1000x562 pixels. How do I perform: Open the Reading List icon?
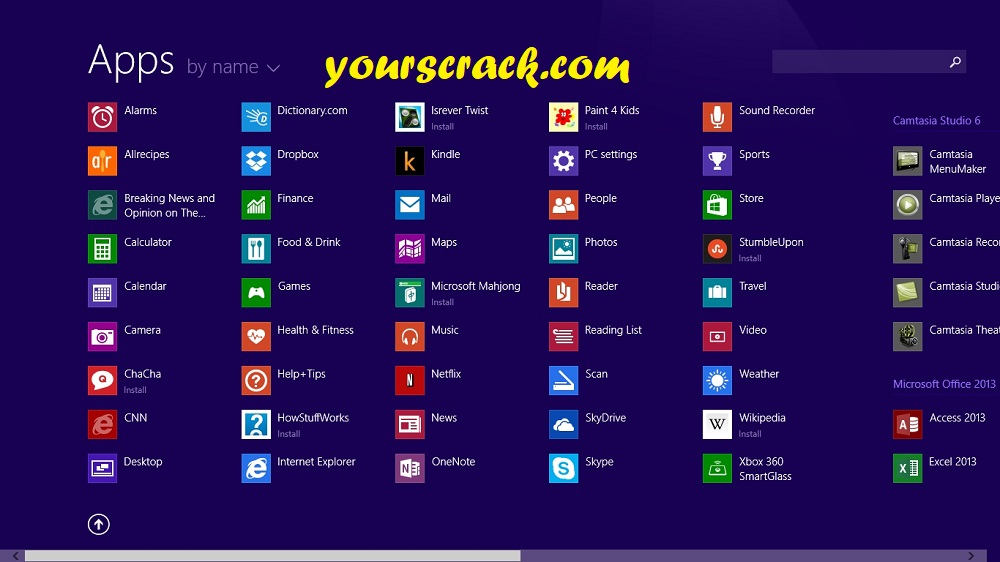click(x=563, y=337)
